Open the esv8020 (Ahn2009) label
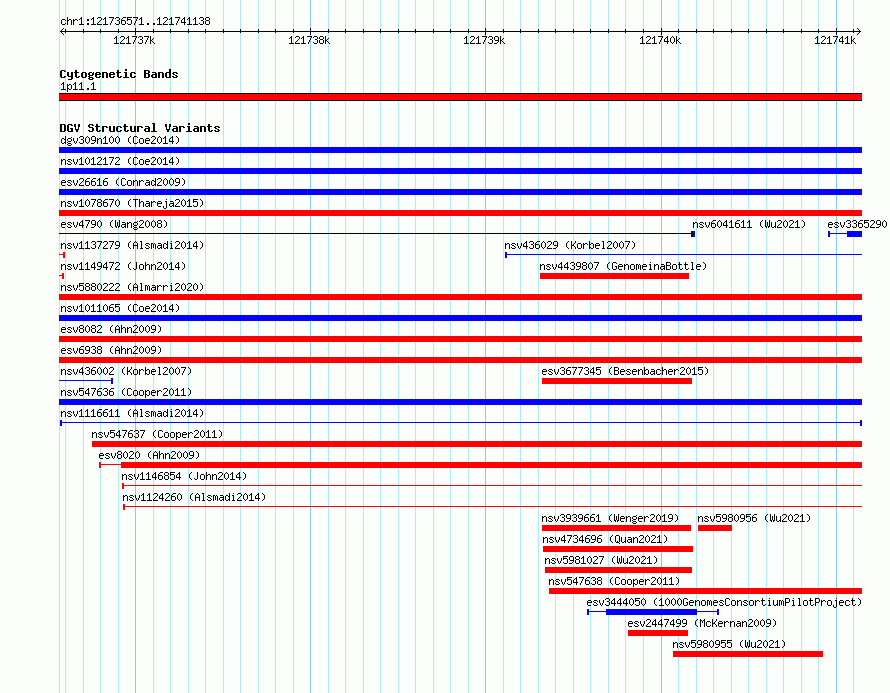The height and width of the screenshot is (693, 890). pos(149,455)
